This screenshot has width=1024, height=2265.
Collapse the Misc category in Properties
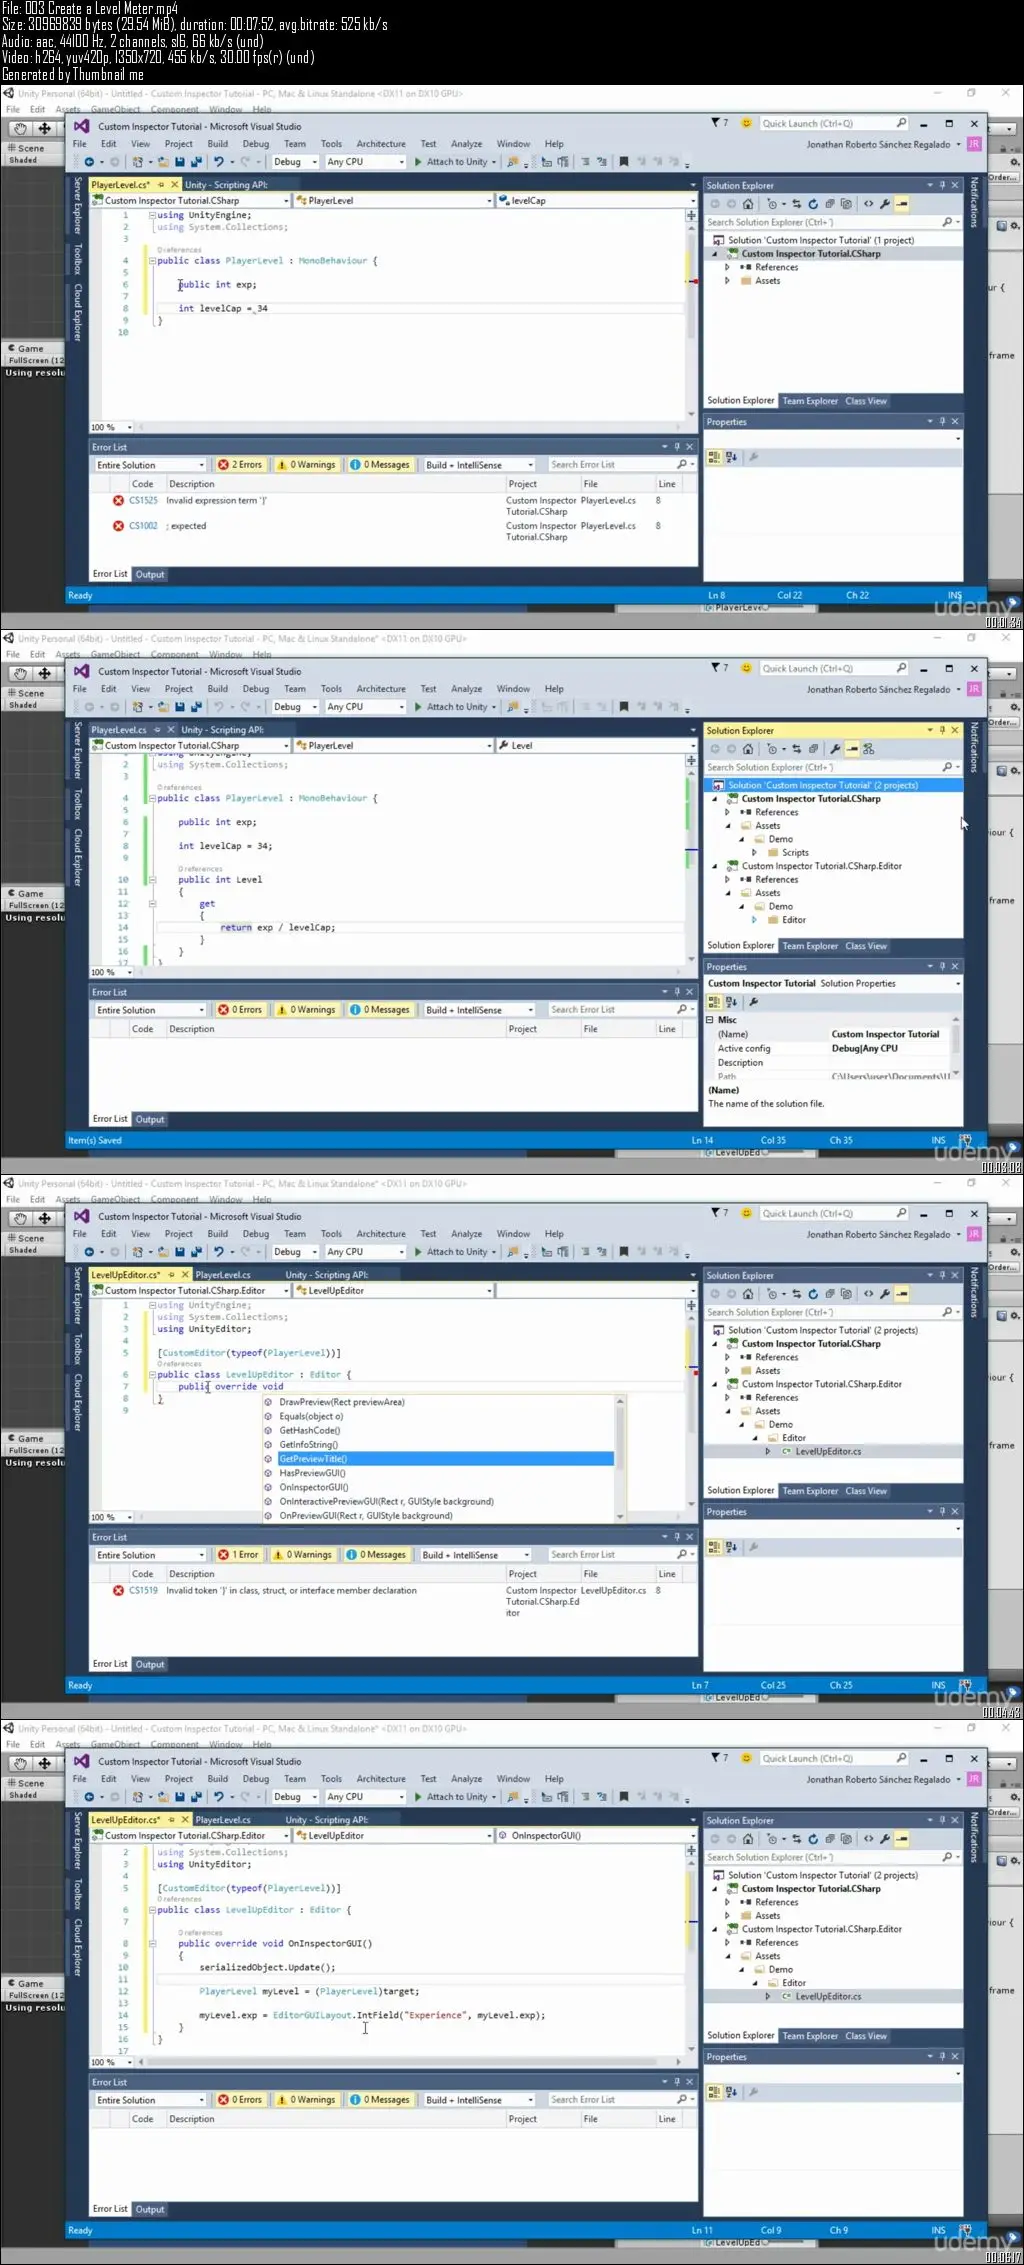pos(711,1020)
